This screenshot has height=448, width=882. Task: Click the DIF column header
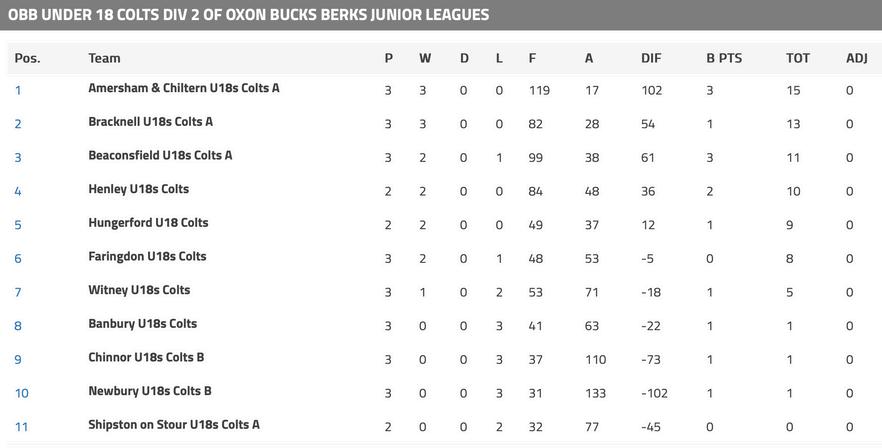[651, 58]
